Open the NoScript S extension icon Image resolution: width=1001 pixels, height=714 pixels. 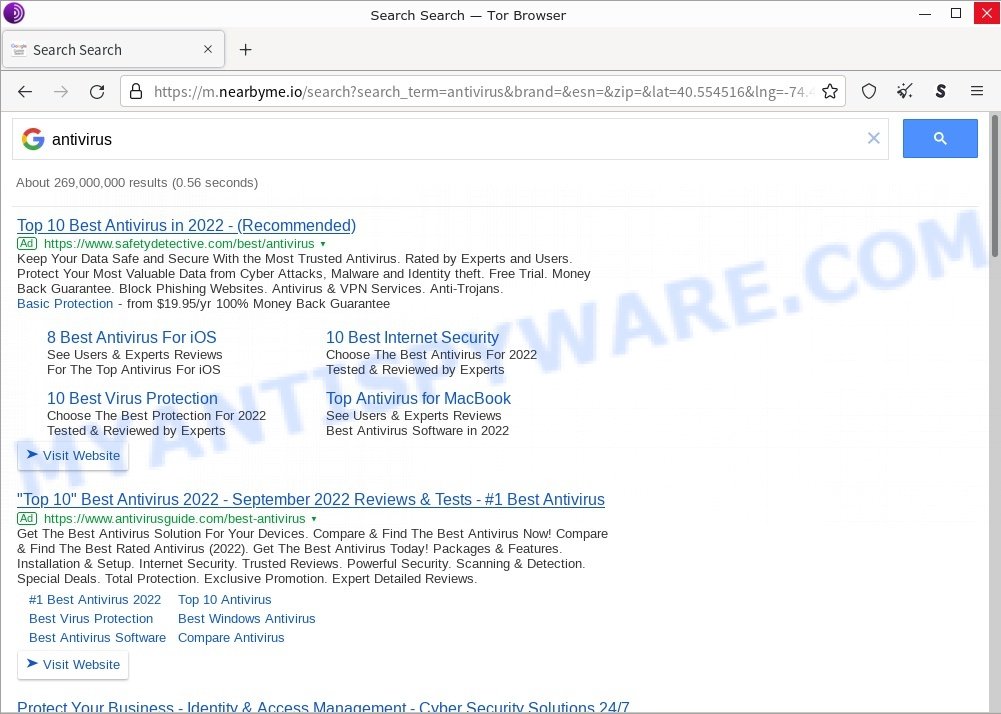pos(940,91)
